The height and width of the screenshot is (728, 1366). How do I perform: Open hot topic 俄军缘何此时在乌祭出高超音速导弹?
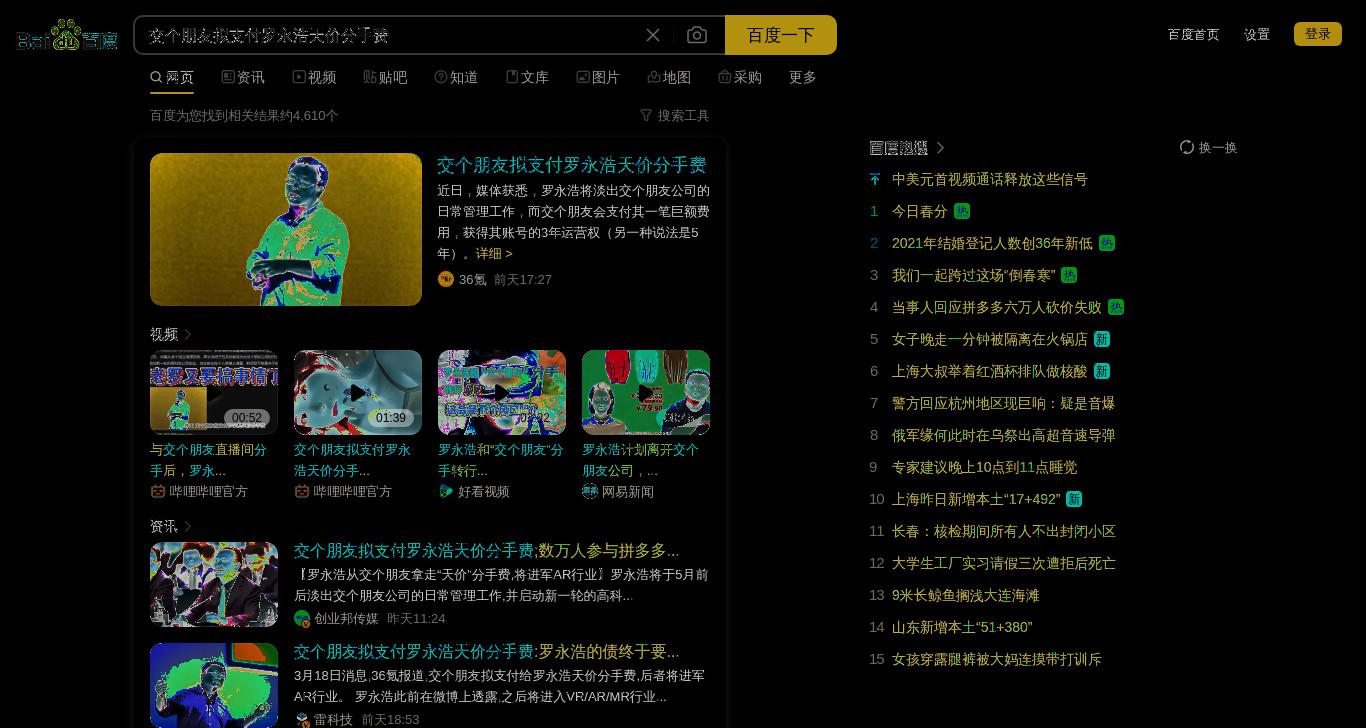(1004, 435)
